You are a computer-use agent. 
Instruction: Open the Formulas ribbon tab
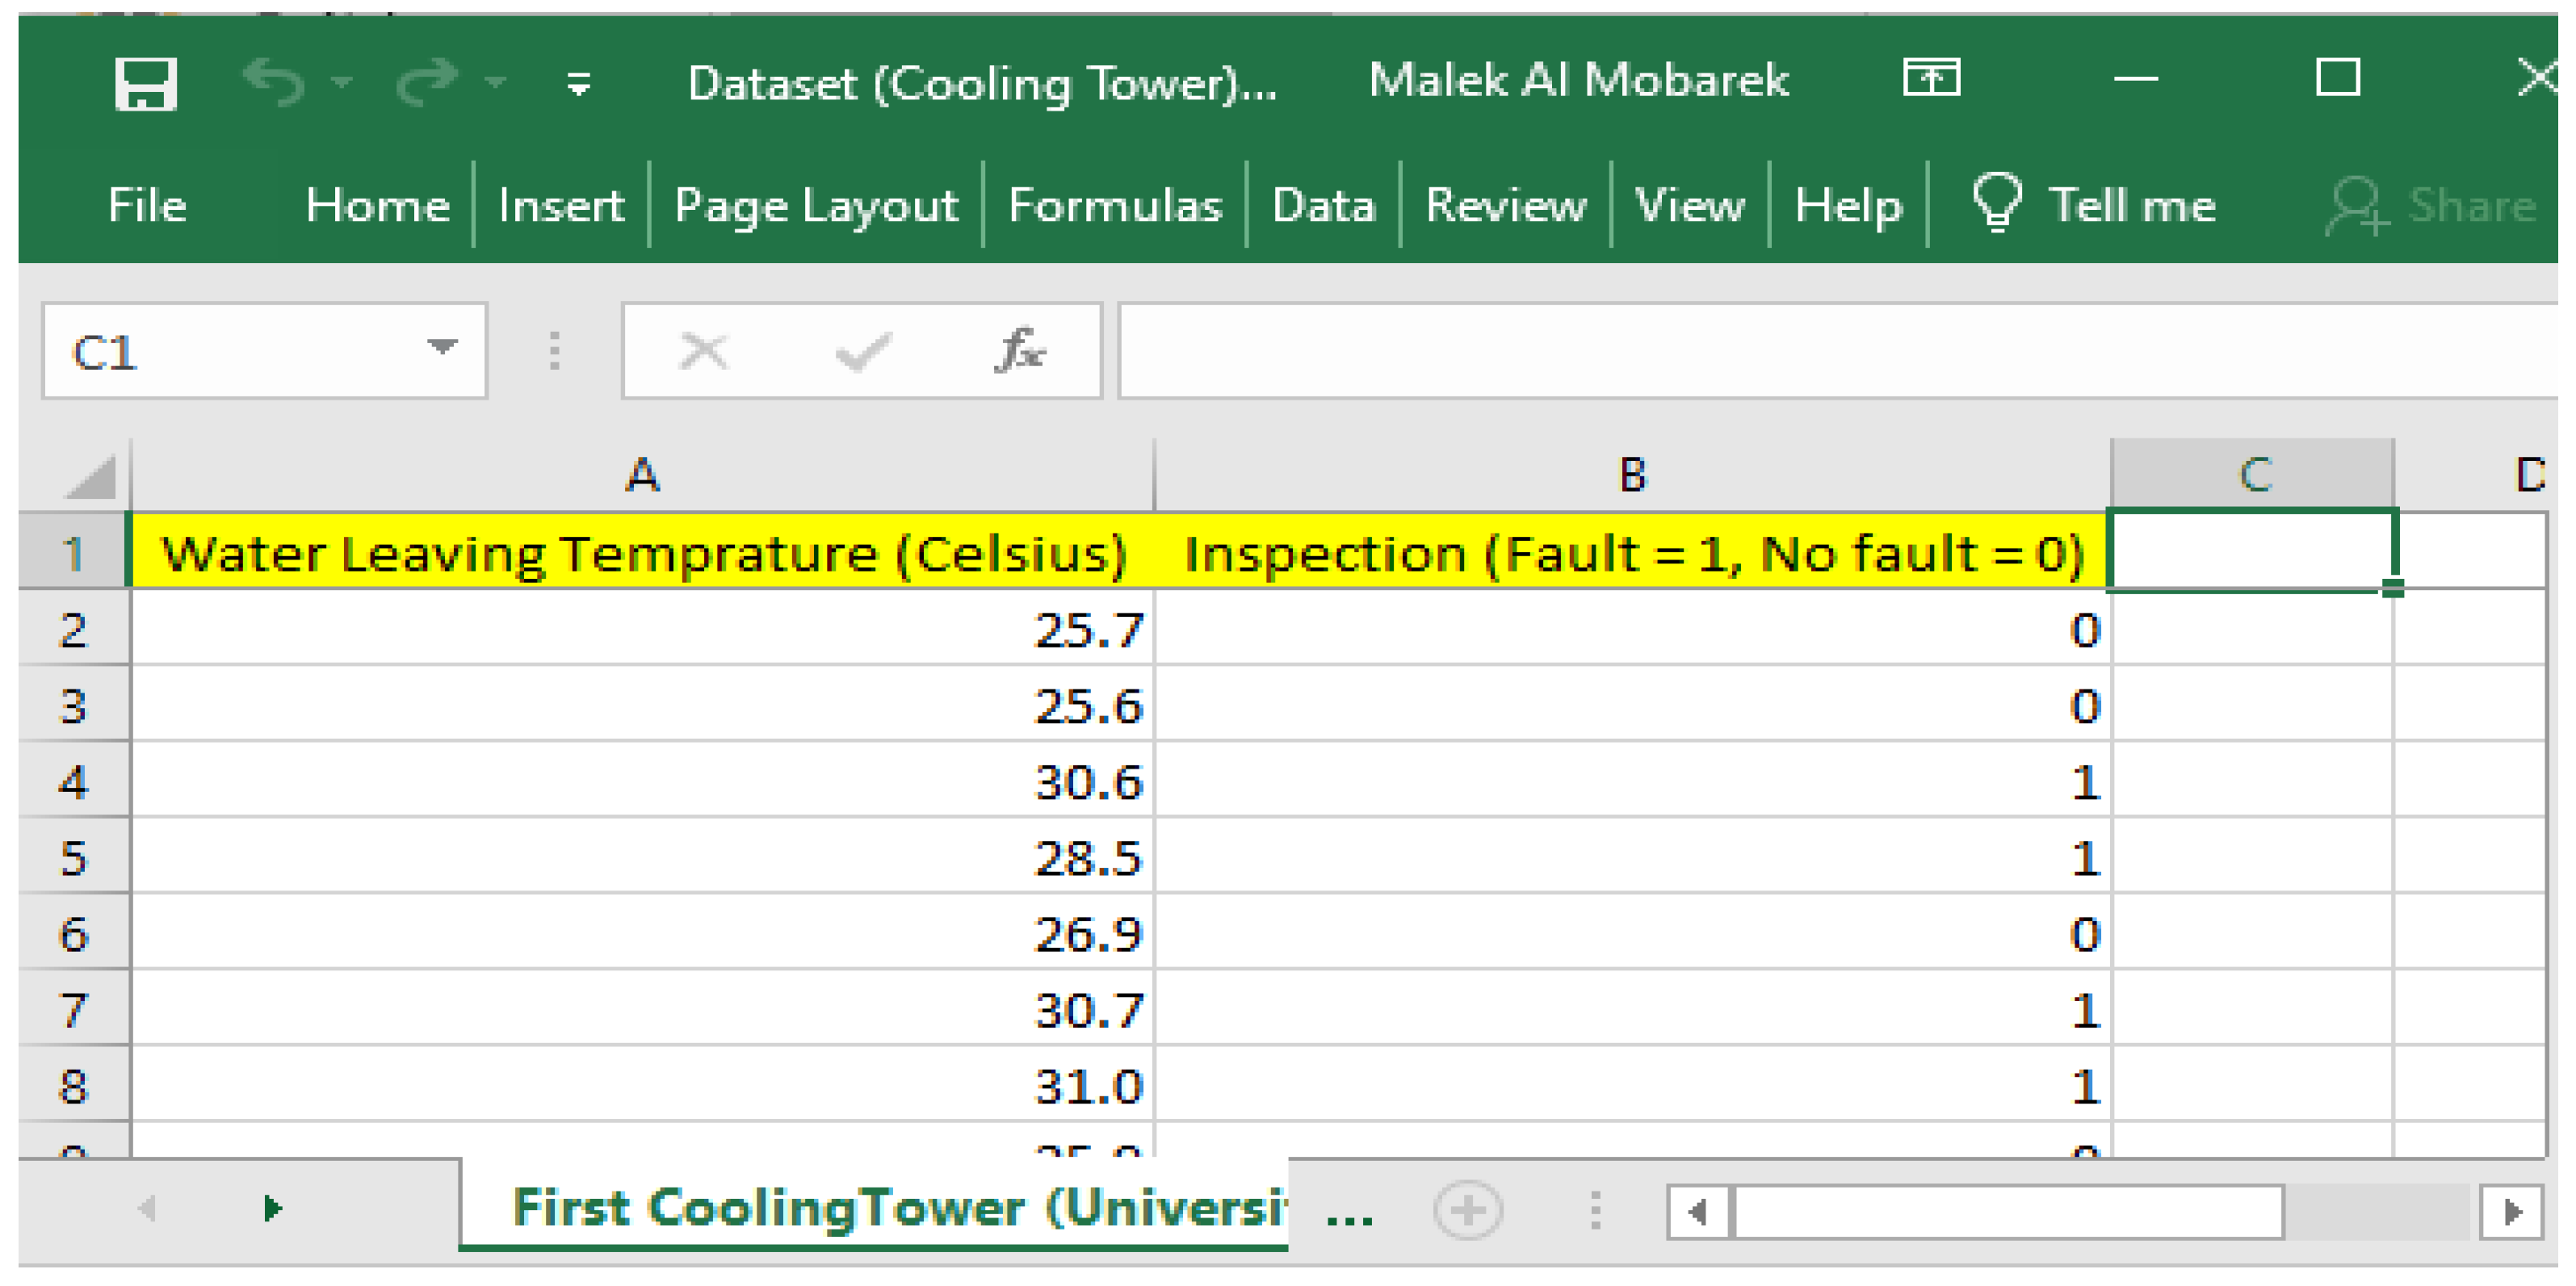point(1115,205)
